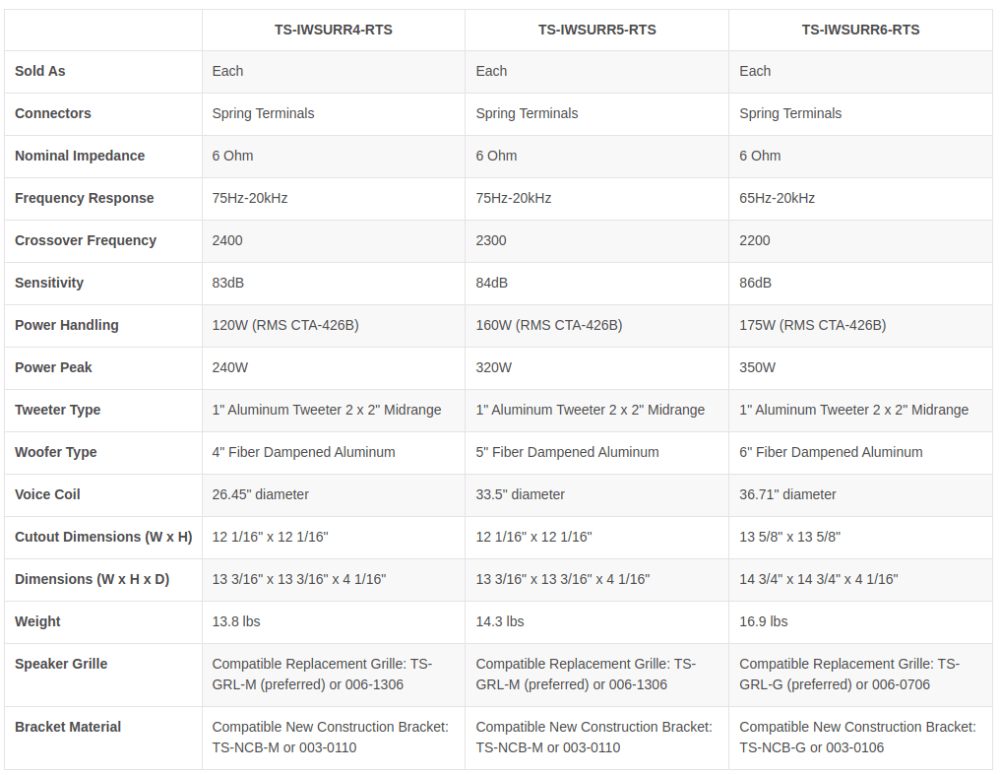The image size is (1000, 775).
Task: Click the TS-IWSURR4-RTS column header
Action: click(333, 30)
